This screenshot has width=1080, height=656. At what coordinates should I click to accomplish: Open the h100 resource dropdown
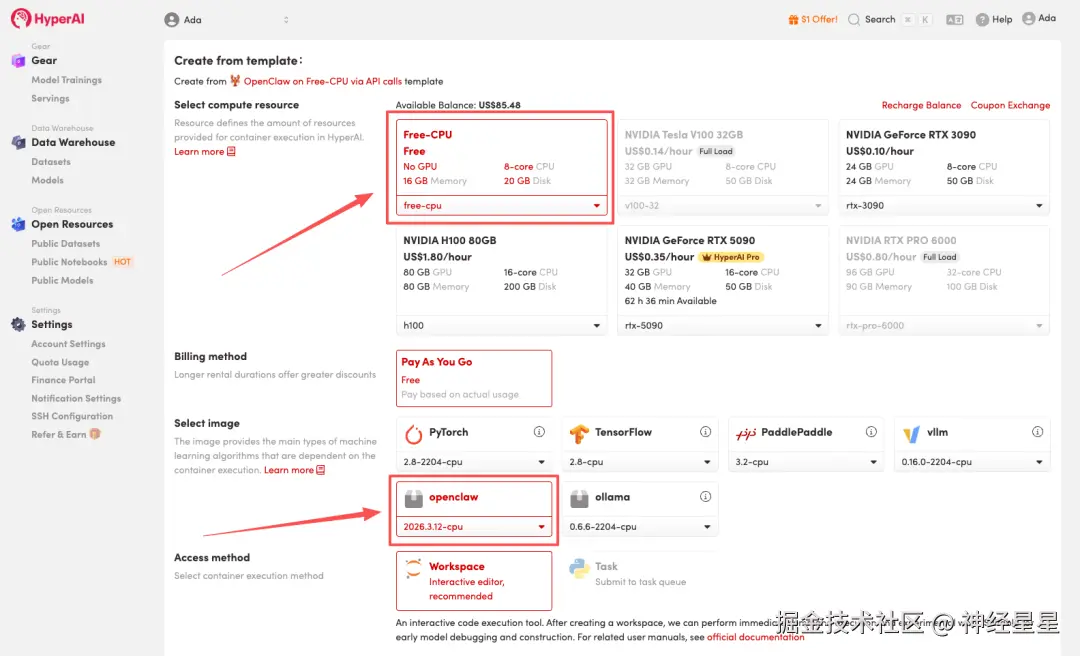[x=501, y=325]
